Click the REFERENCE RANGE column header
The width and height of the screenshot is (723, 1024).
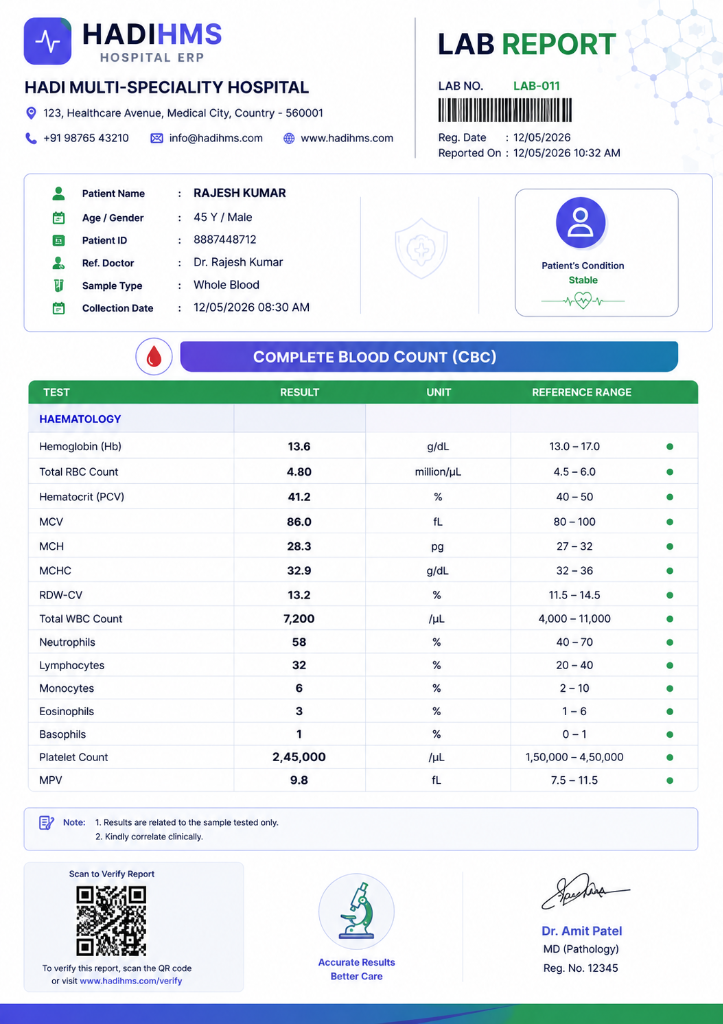point(582,392)
